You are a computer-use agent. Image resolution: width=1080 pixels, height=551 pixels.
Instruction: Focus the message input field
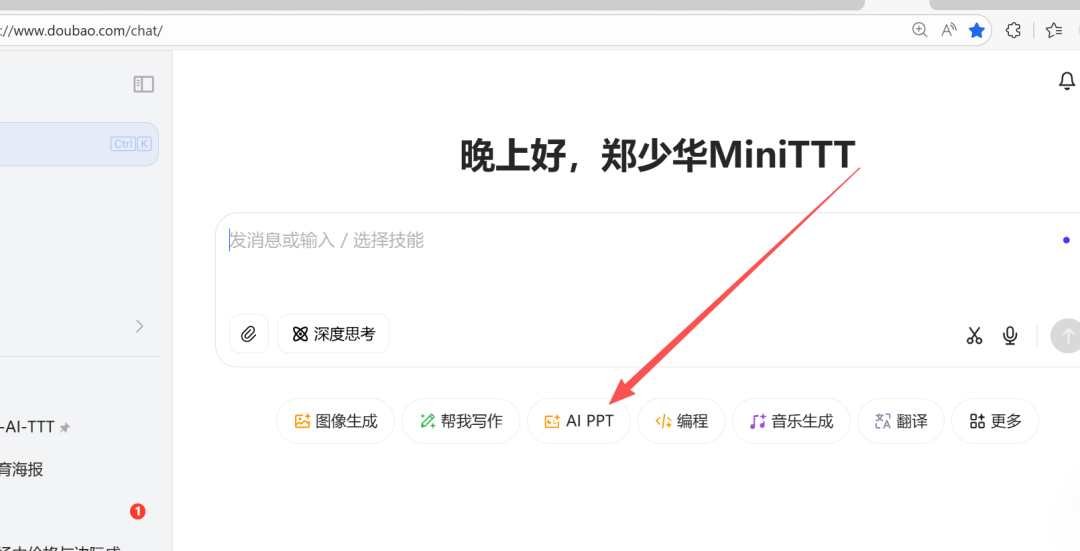click(641, 240)
